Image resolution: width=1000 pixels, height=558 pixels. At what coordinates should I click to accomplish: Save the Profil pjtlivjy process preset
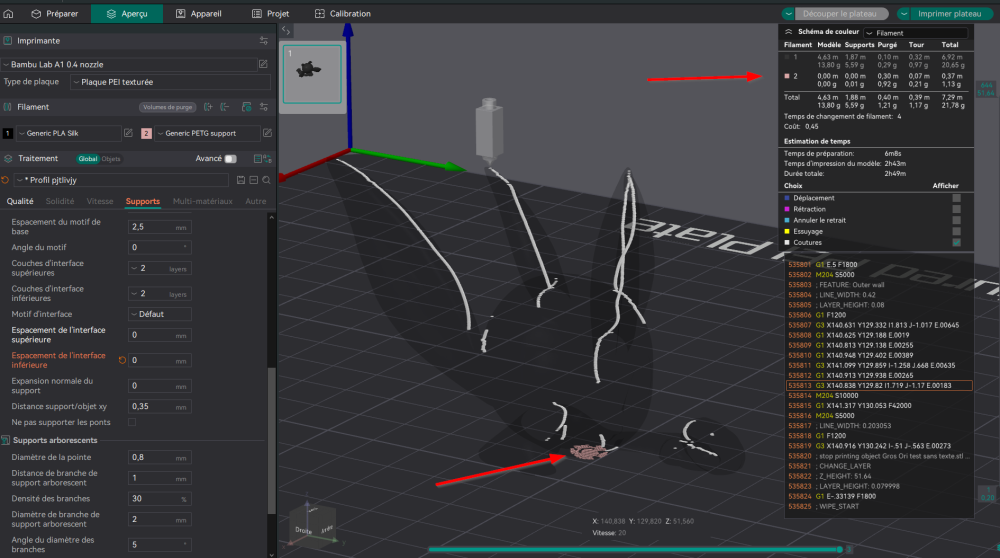[240, 180]
